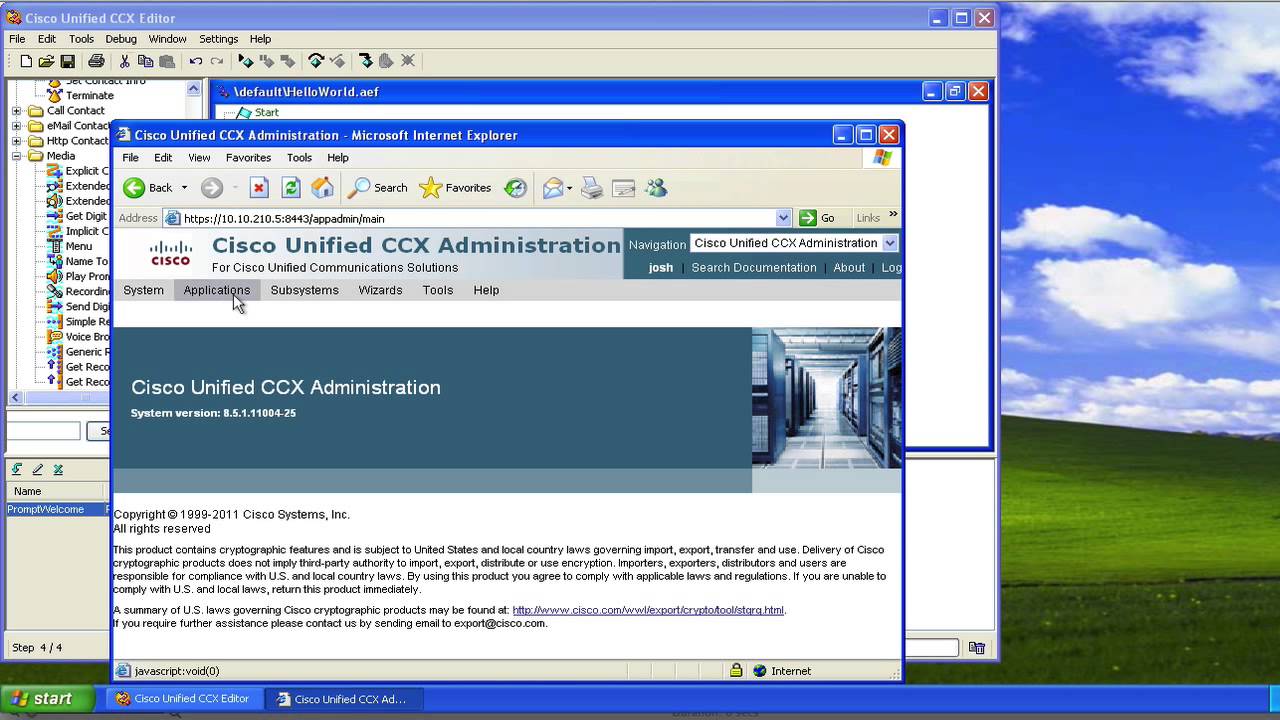Click New document icon in CCX Editor toolbar
Image resolution: width=1280 pixels, height=720 pixels.
[26, 61]
